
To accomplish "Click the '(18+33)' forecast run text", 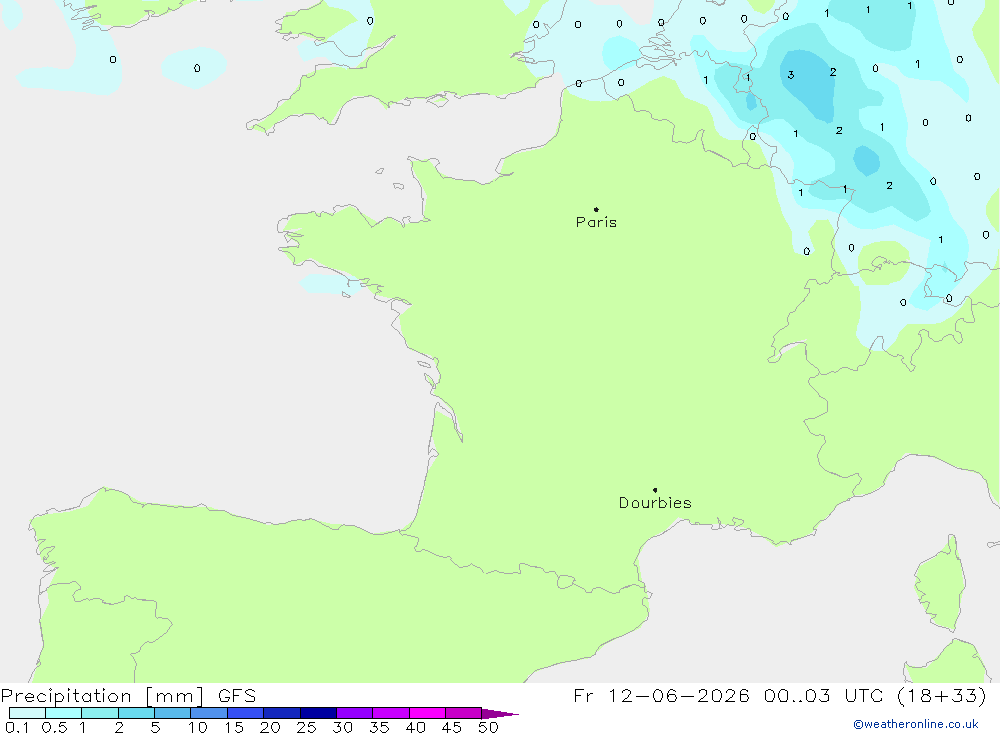I will click(941, 696).
